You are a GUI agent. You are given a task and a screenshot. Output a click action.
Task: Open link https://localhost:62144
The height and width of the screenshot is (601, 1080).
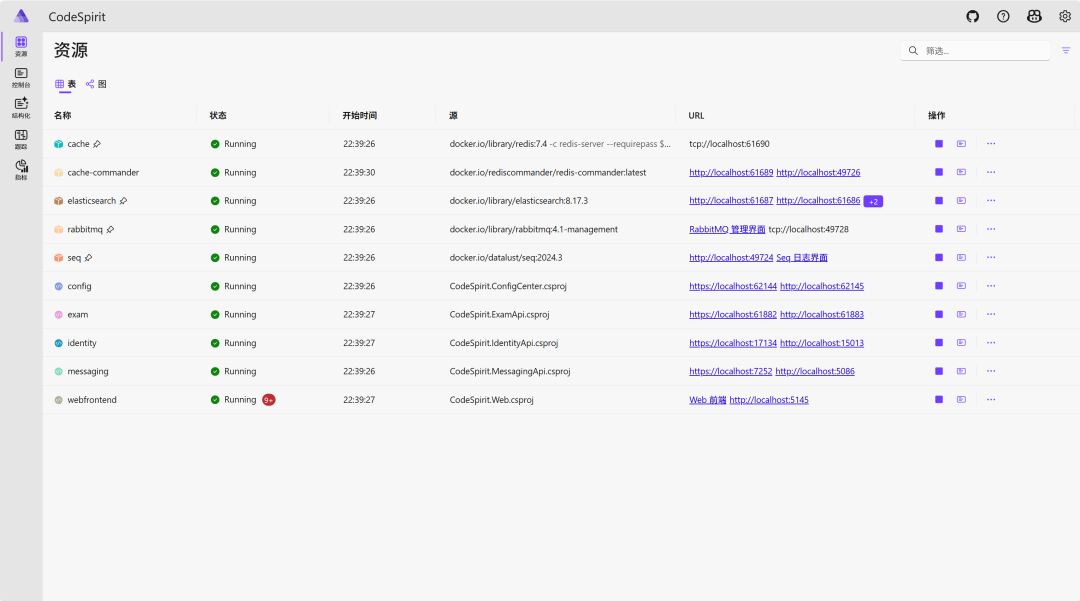[x=733, y=286]
